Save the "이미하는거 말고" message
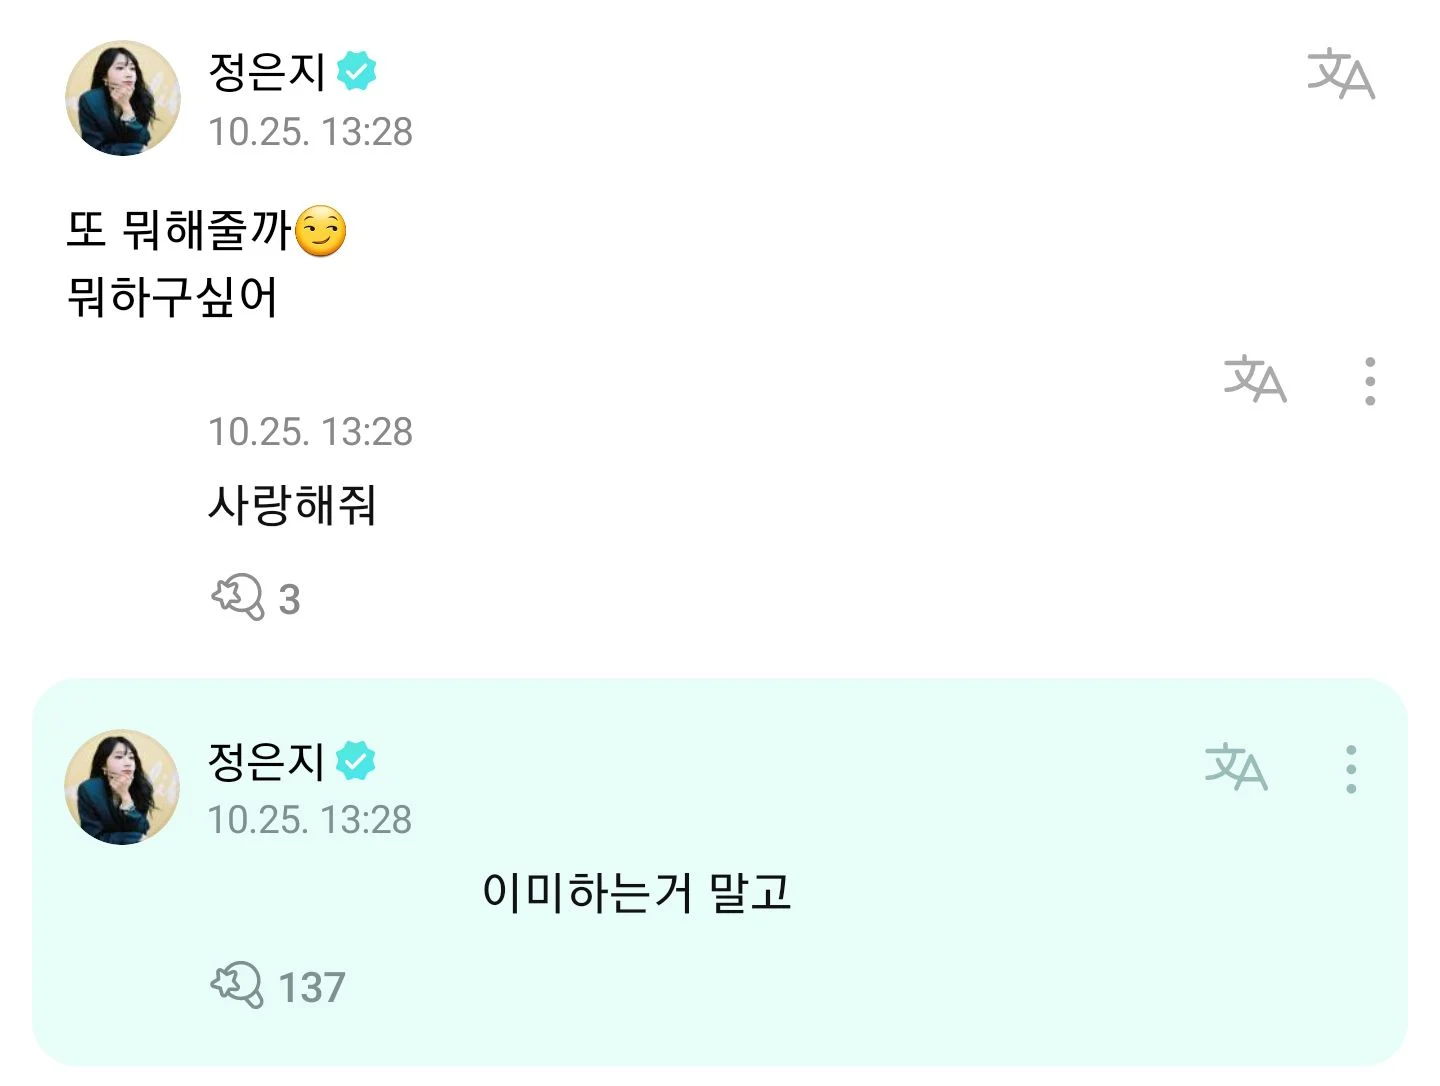 coord(237,985)
